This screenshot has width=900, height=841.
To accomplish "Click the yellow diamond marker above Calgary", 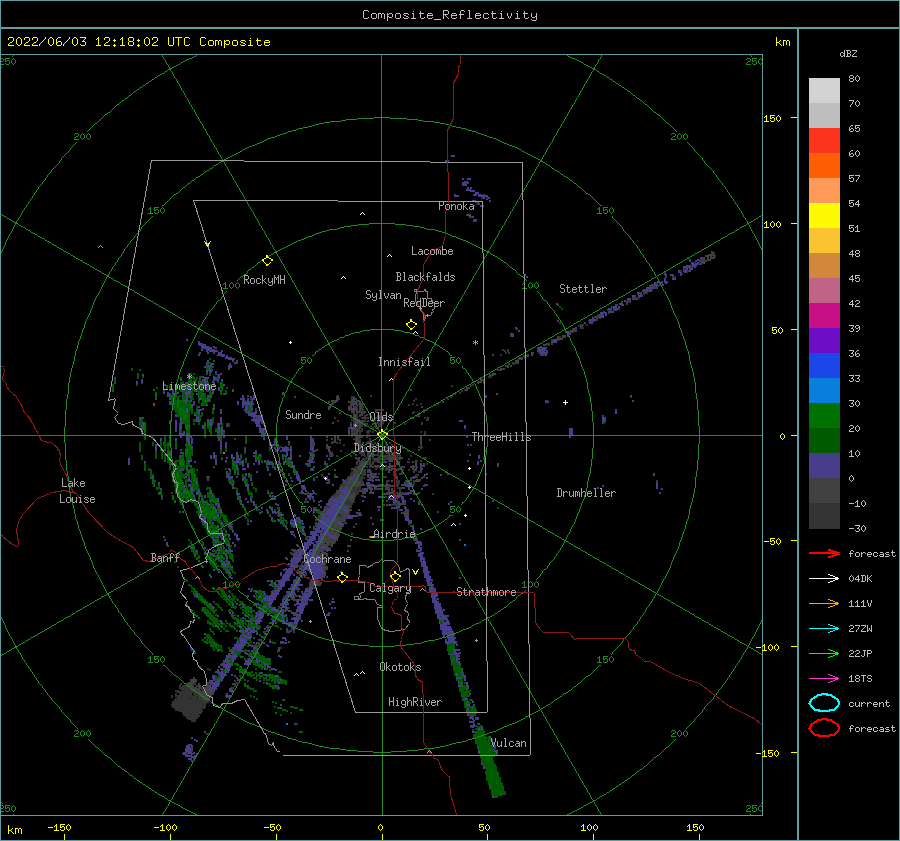I will tap(395, 576).
